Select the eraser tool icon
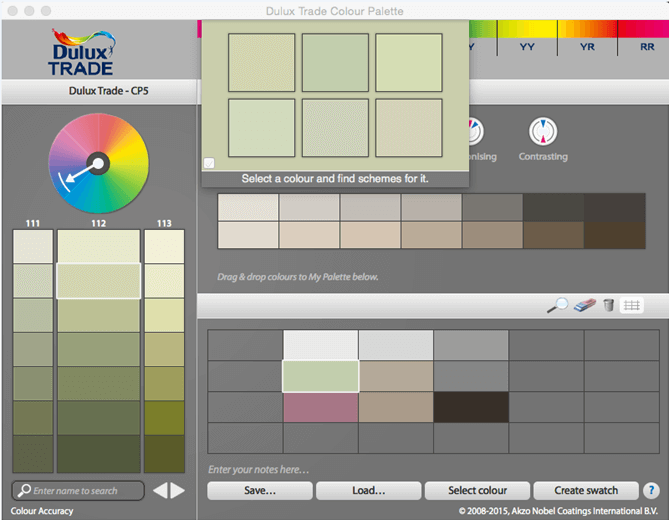This screenshot has width=669, height=520. (x=584, y=305)
